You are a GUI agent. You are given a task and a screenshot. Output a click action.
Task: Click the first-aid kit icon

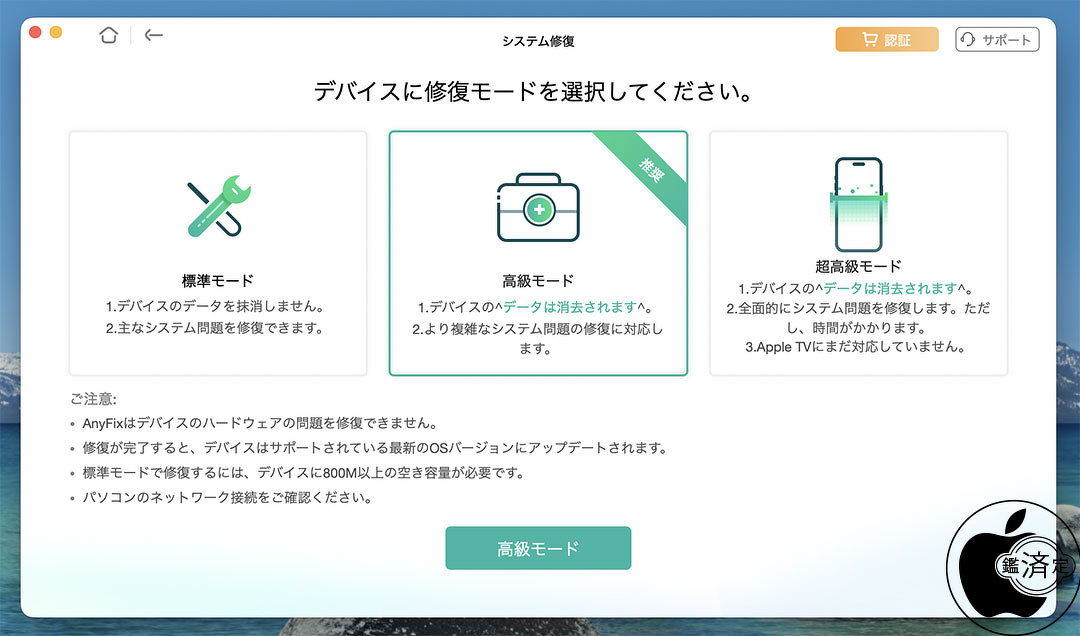[x=538, y=208]
